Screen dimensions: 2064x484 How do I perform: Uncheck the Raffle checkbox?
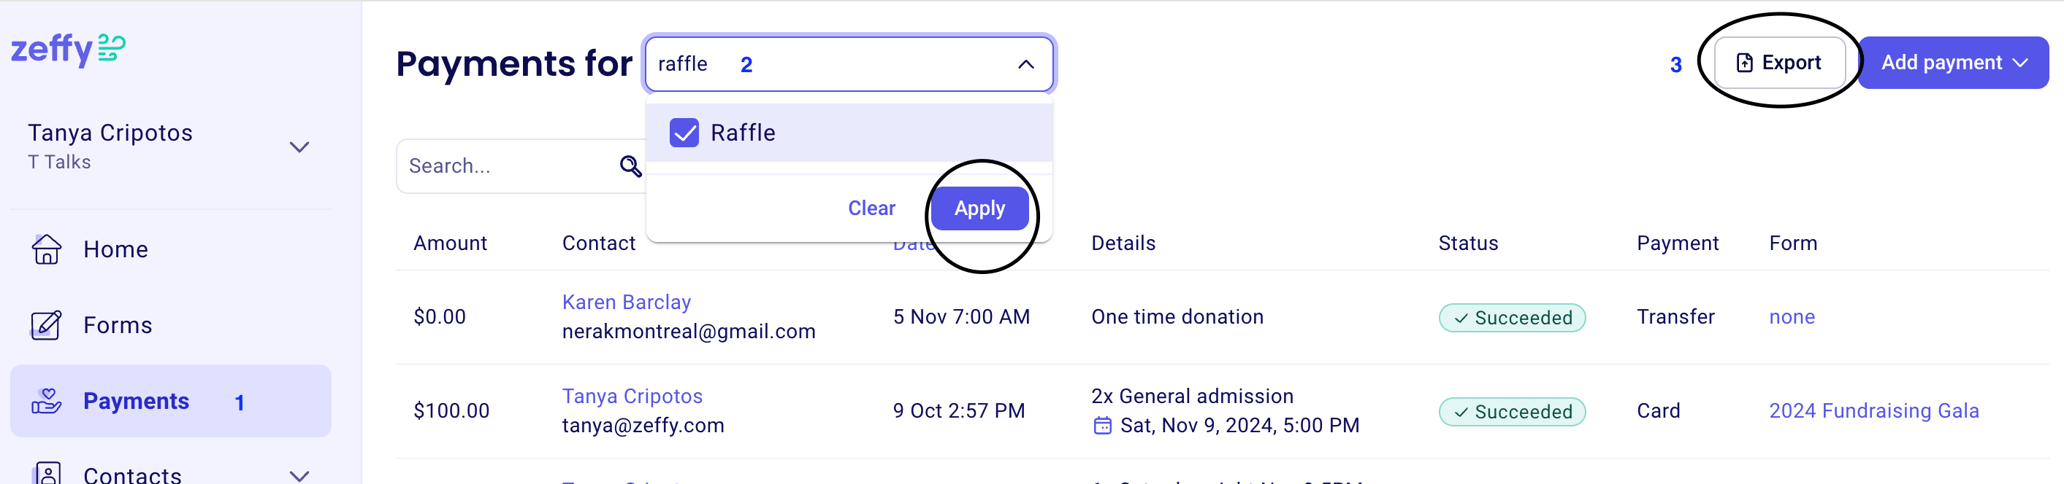pyautogui.click(x=684, y=133)
